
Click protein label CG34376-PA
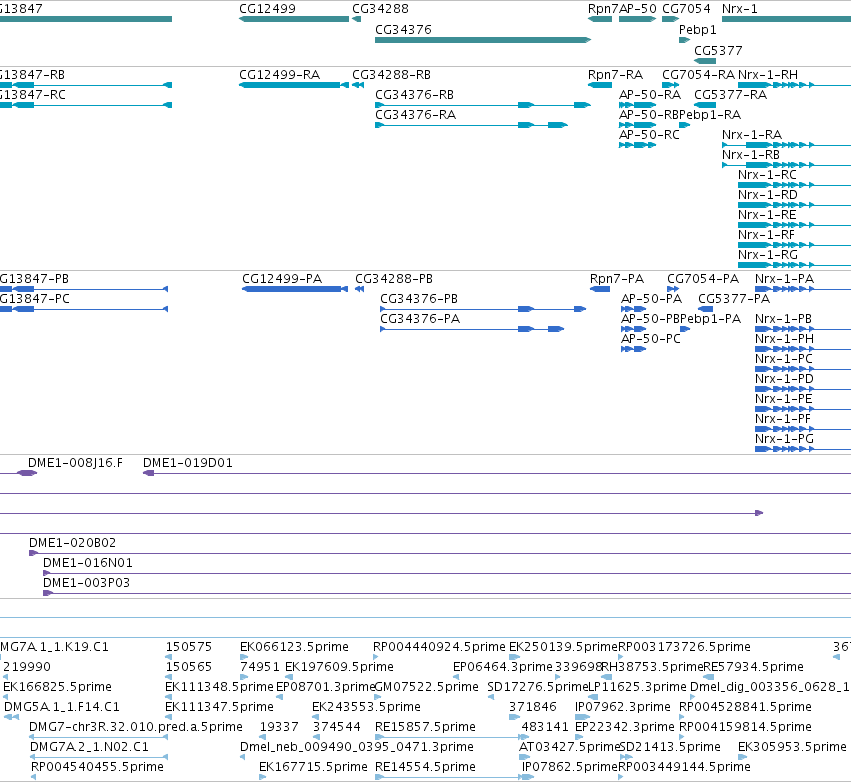click(420, 319)
